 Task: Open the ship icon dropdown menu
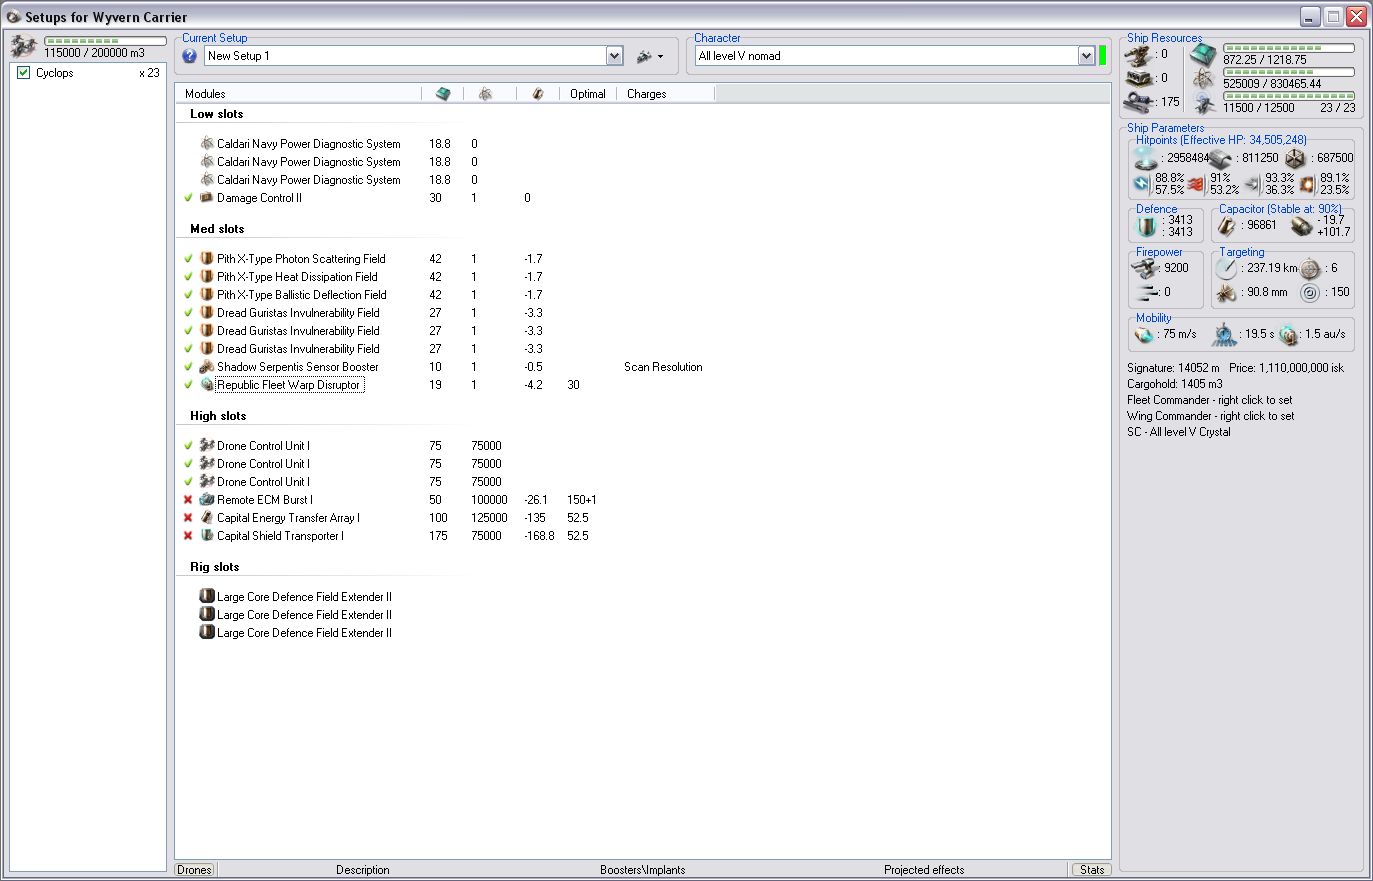click(x=651, y=56)
